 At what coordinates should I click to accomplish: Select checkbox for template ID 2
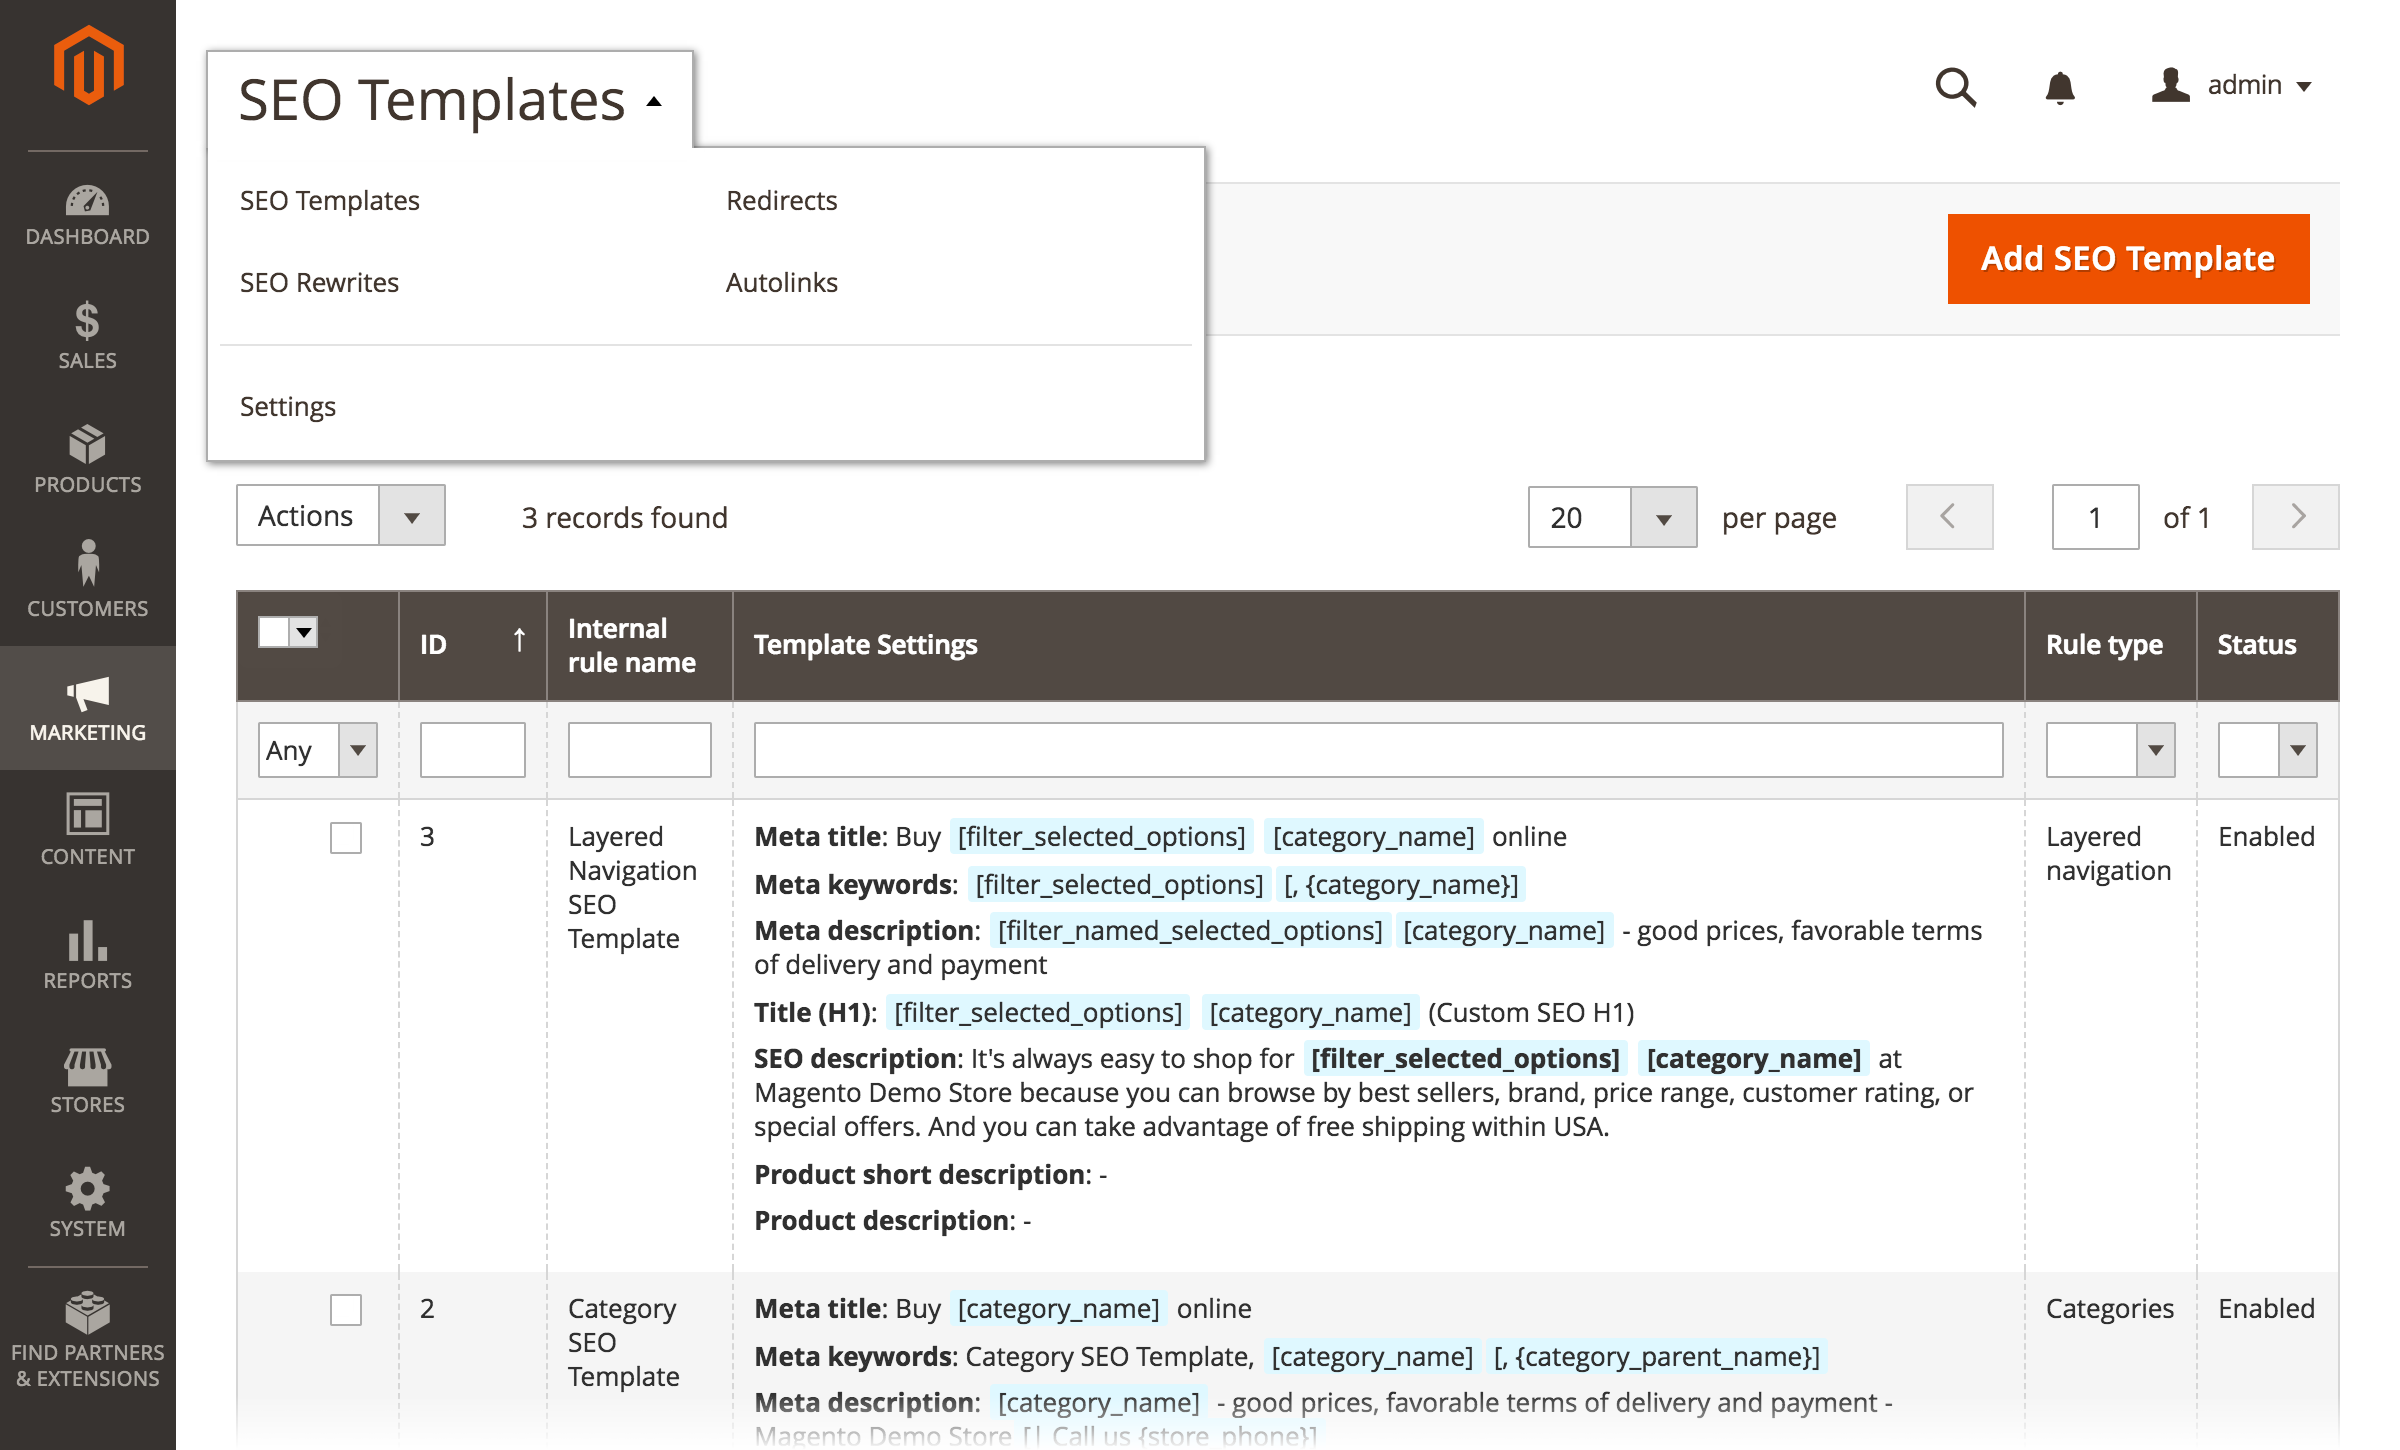[x=346, y=1310]
